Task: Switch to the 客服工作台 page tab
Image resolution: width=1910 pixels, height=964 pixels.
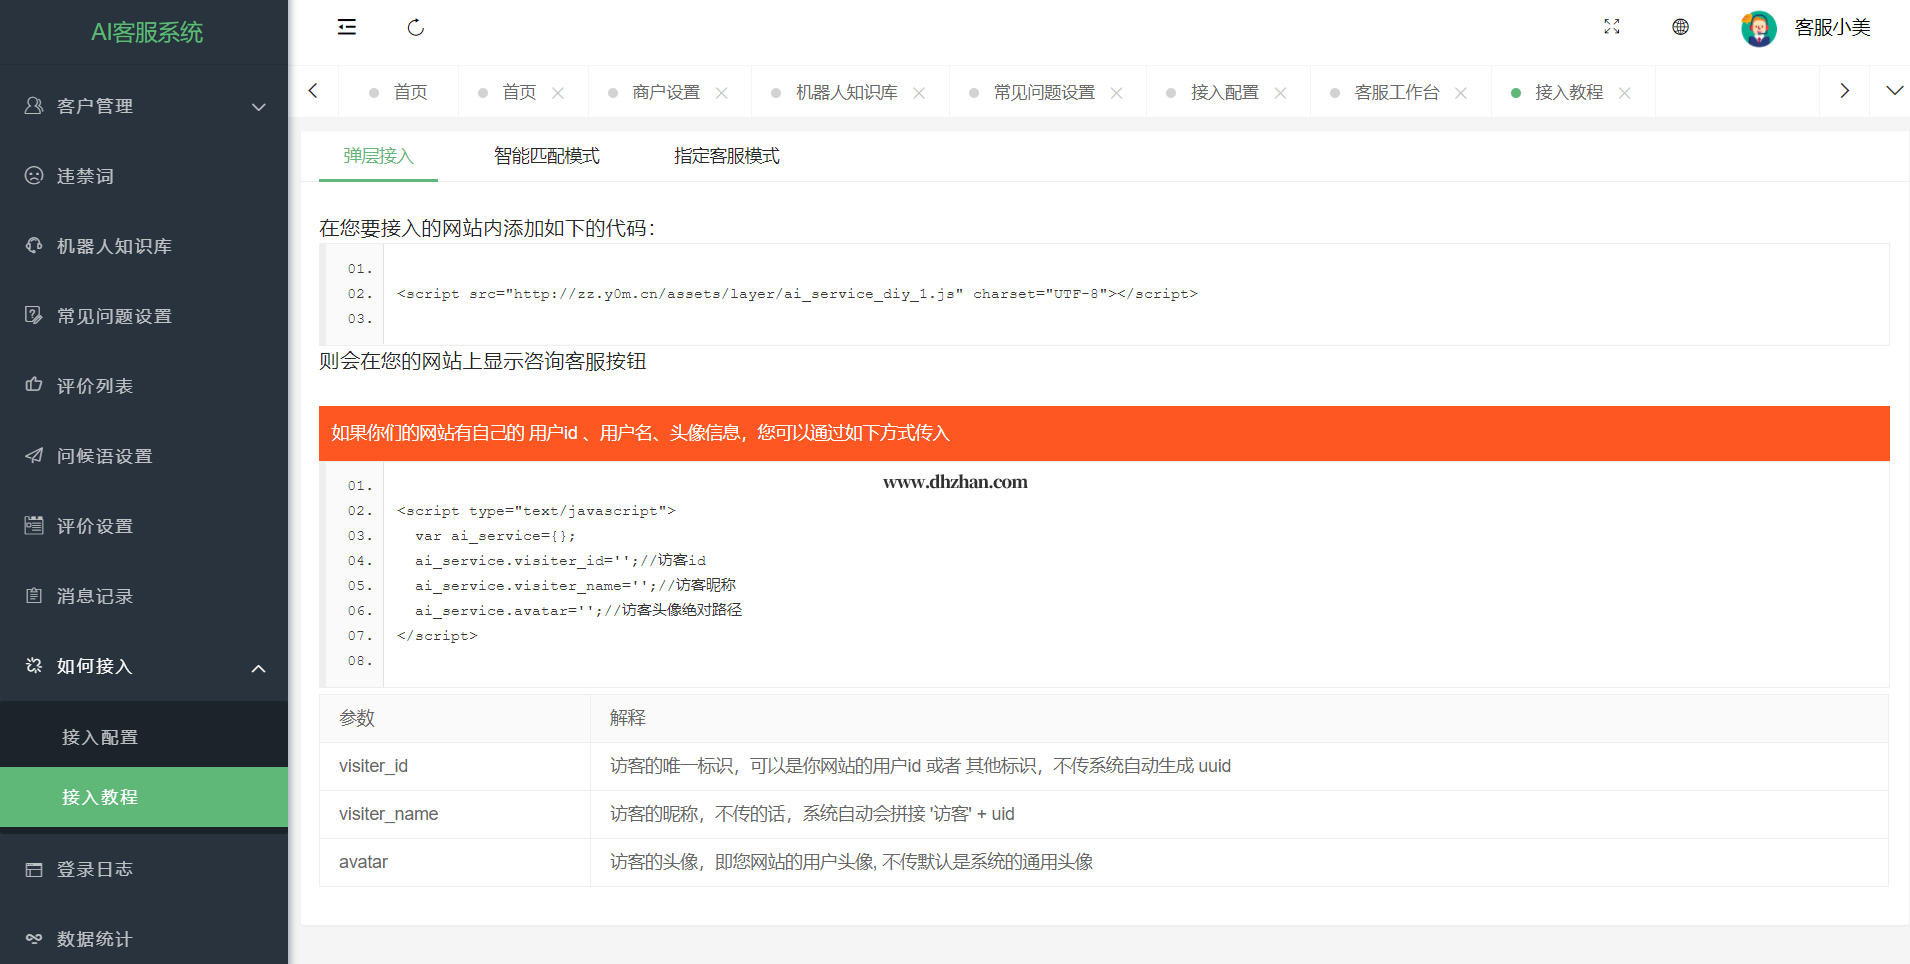Action: click(x=1396, y=92)
